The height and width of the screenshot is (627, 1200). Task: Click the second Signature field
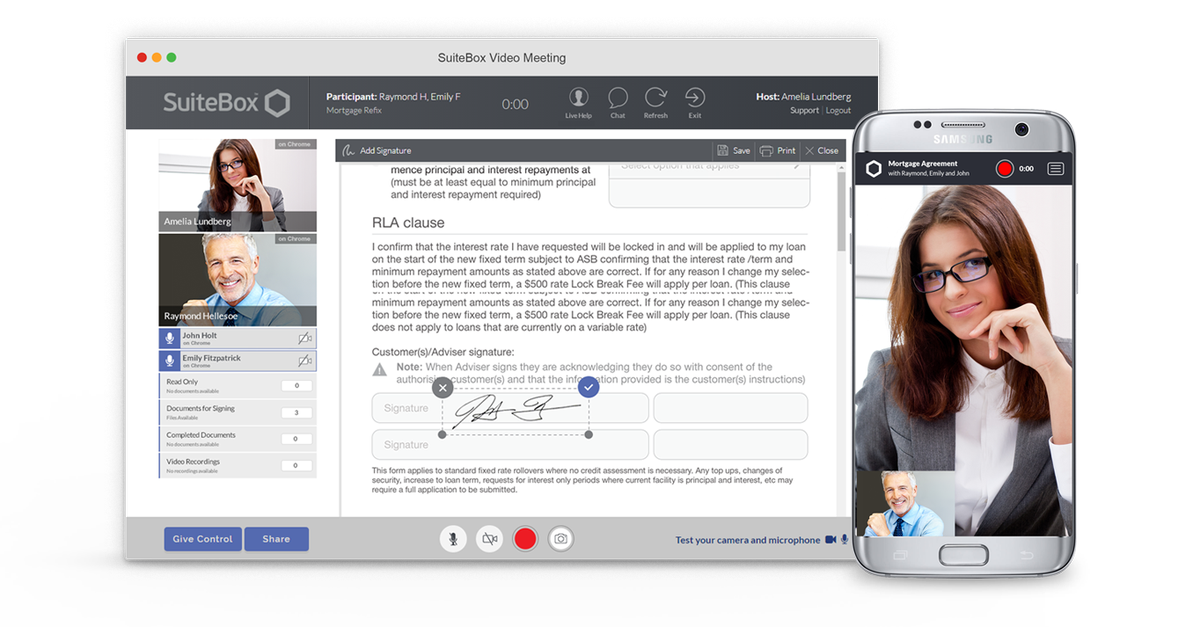510,444
